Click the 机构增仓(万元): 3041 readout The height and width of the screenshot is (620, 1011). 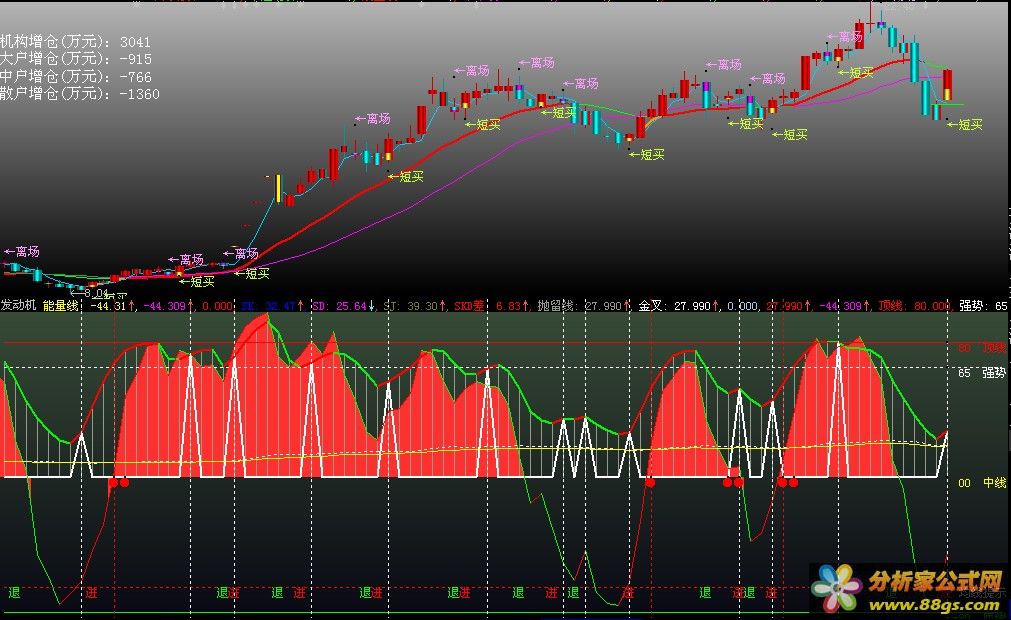tap(75, 42)
